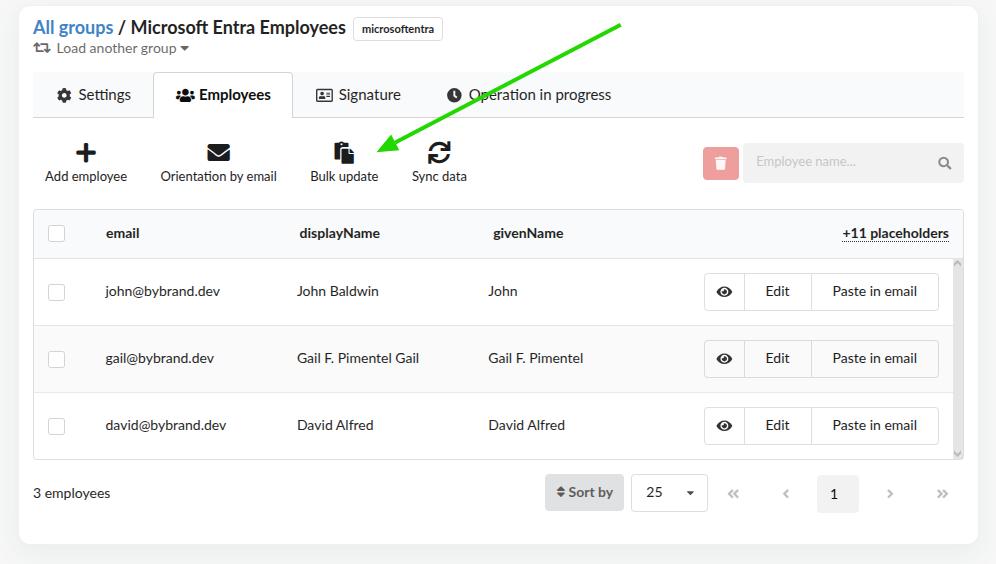
Task: Preview David Alfred with eye icon
Action: click(x=724, y=426)
